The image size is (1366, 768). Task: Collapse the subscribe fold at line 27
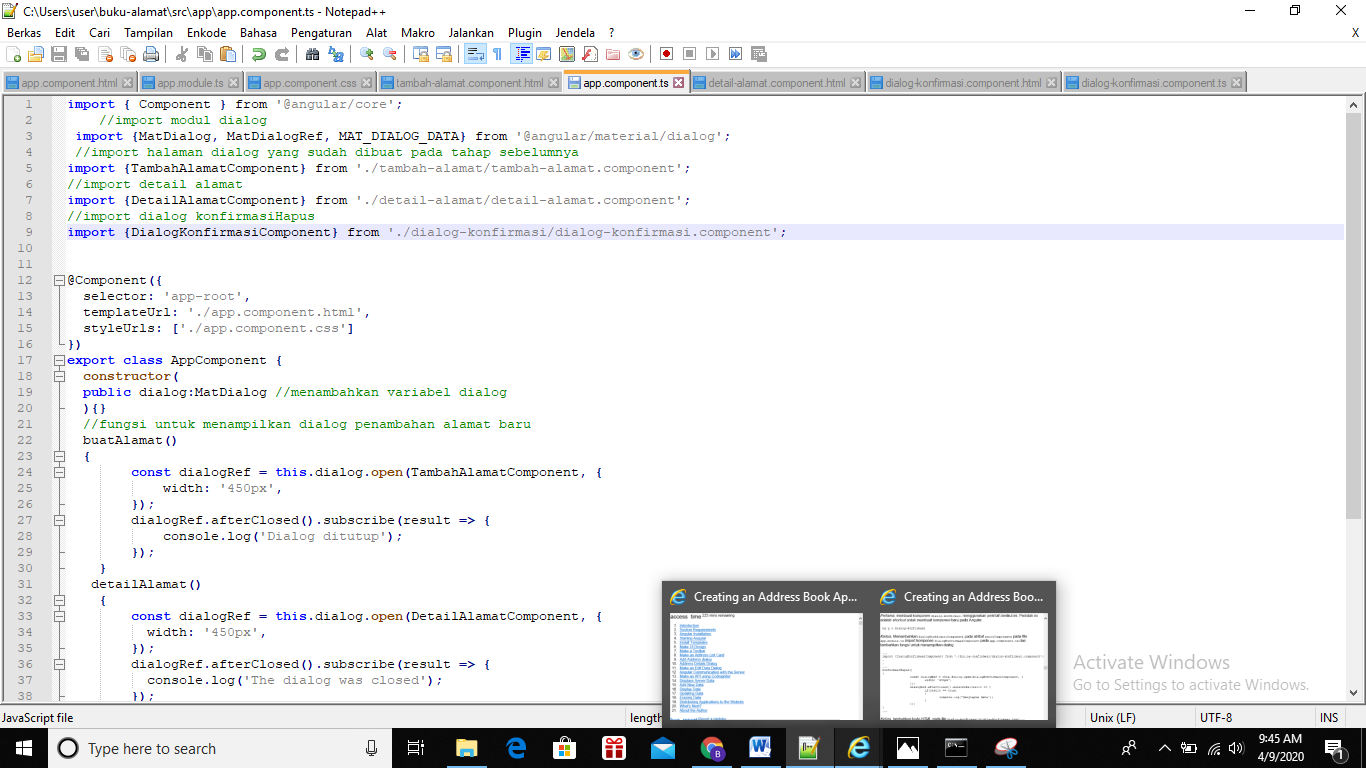pos(59,520)
